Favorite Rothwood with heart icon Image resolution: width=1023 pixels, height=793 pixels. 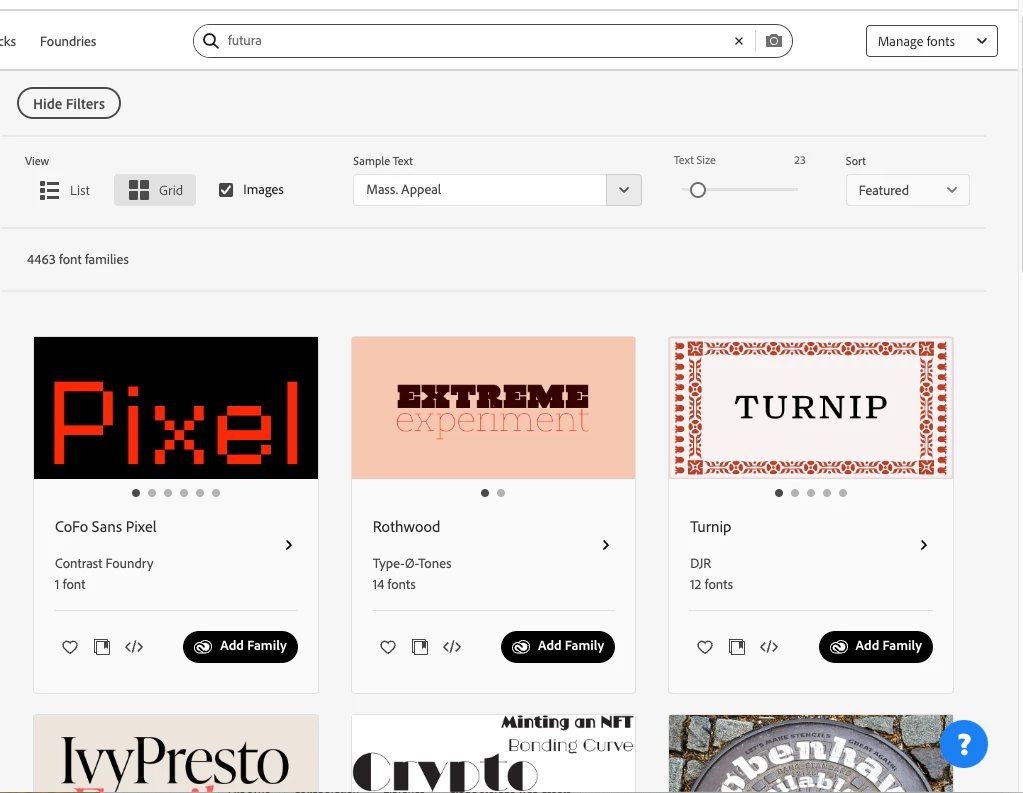pos(388,647)
